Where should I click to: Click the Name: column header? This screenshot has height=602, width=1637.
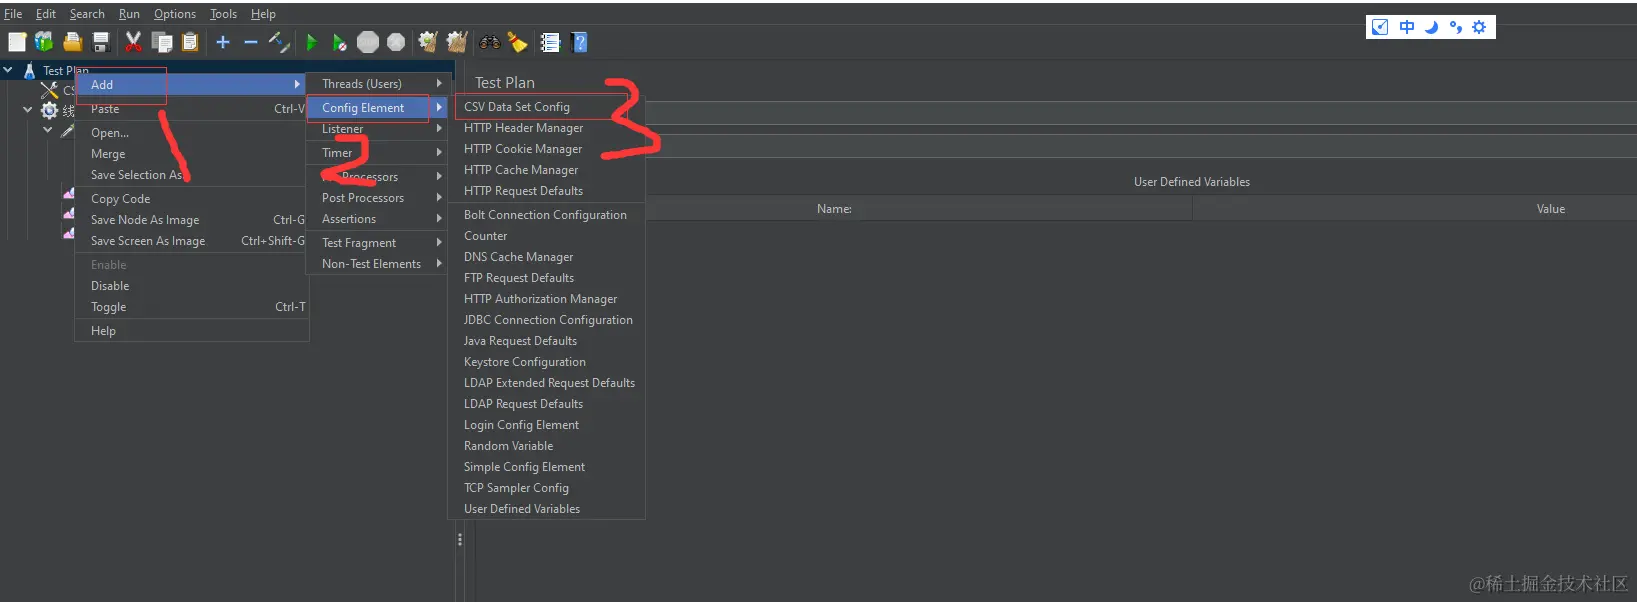point(834,209)
